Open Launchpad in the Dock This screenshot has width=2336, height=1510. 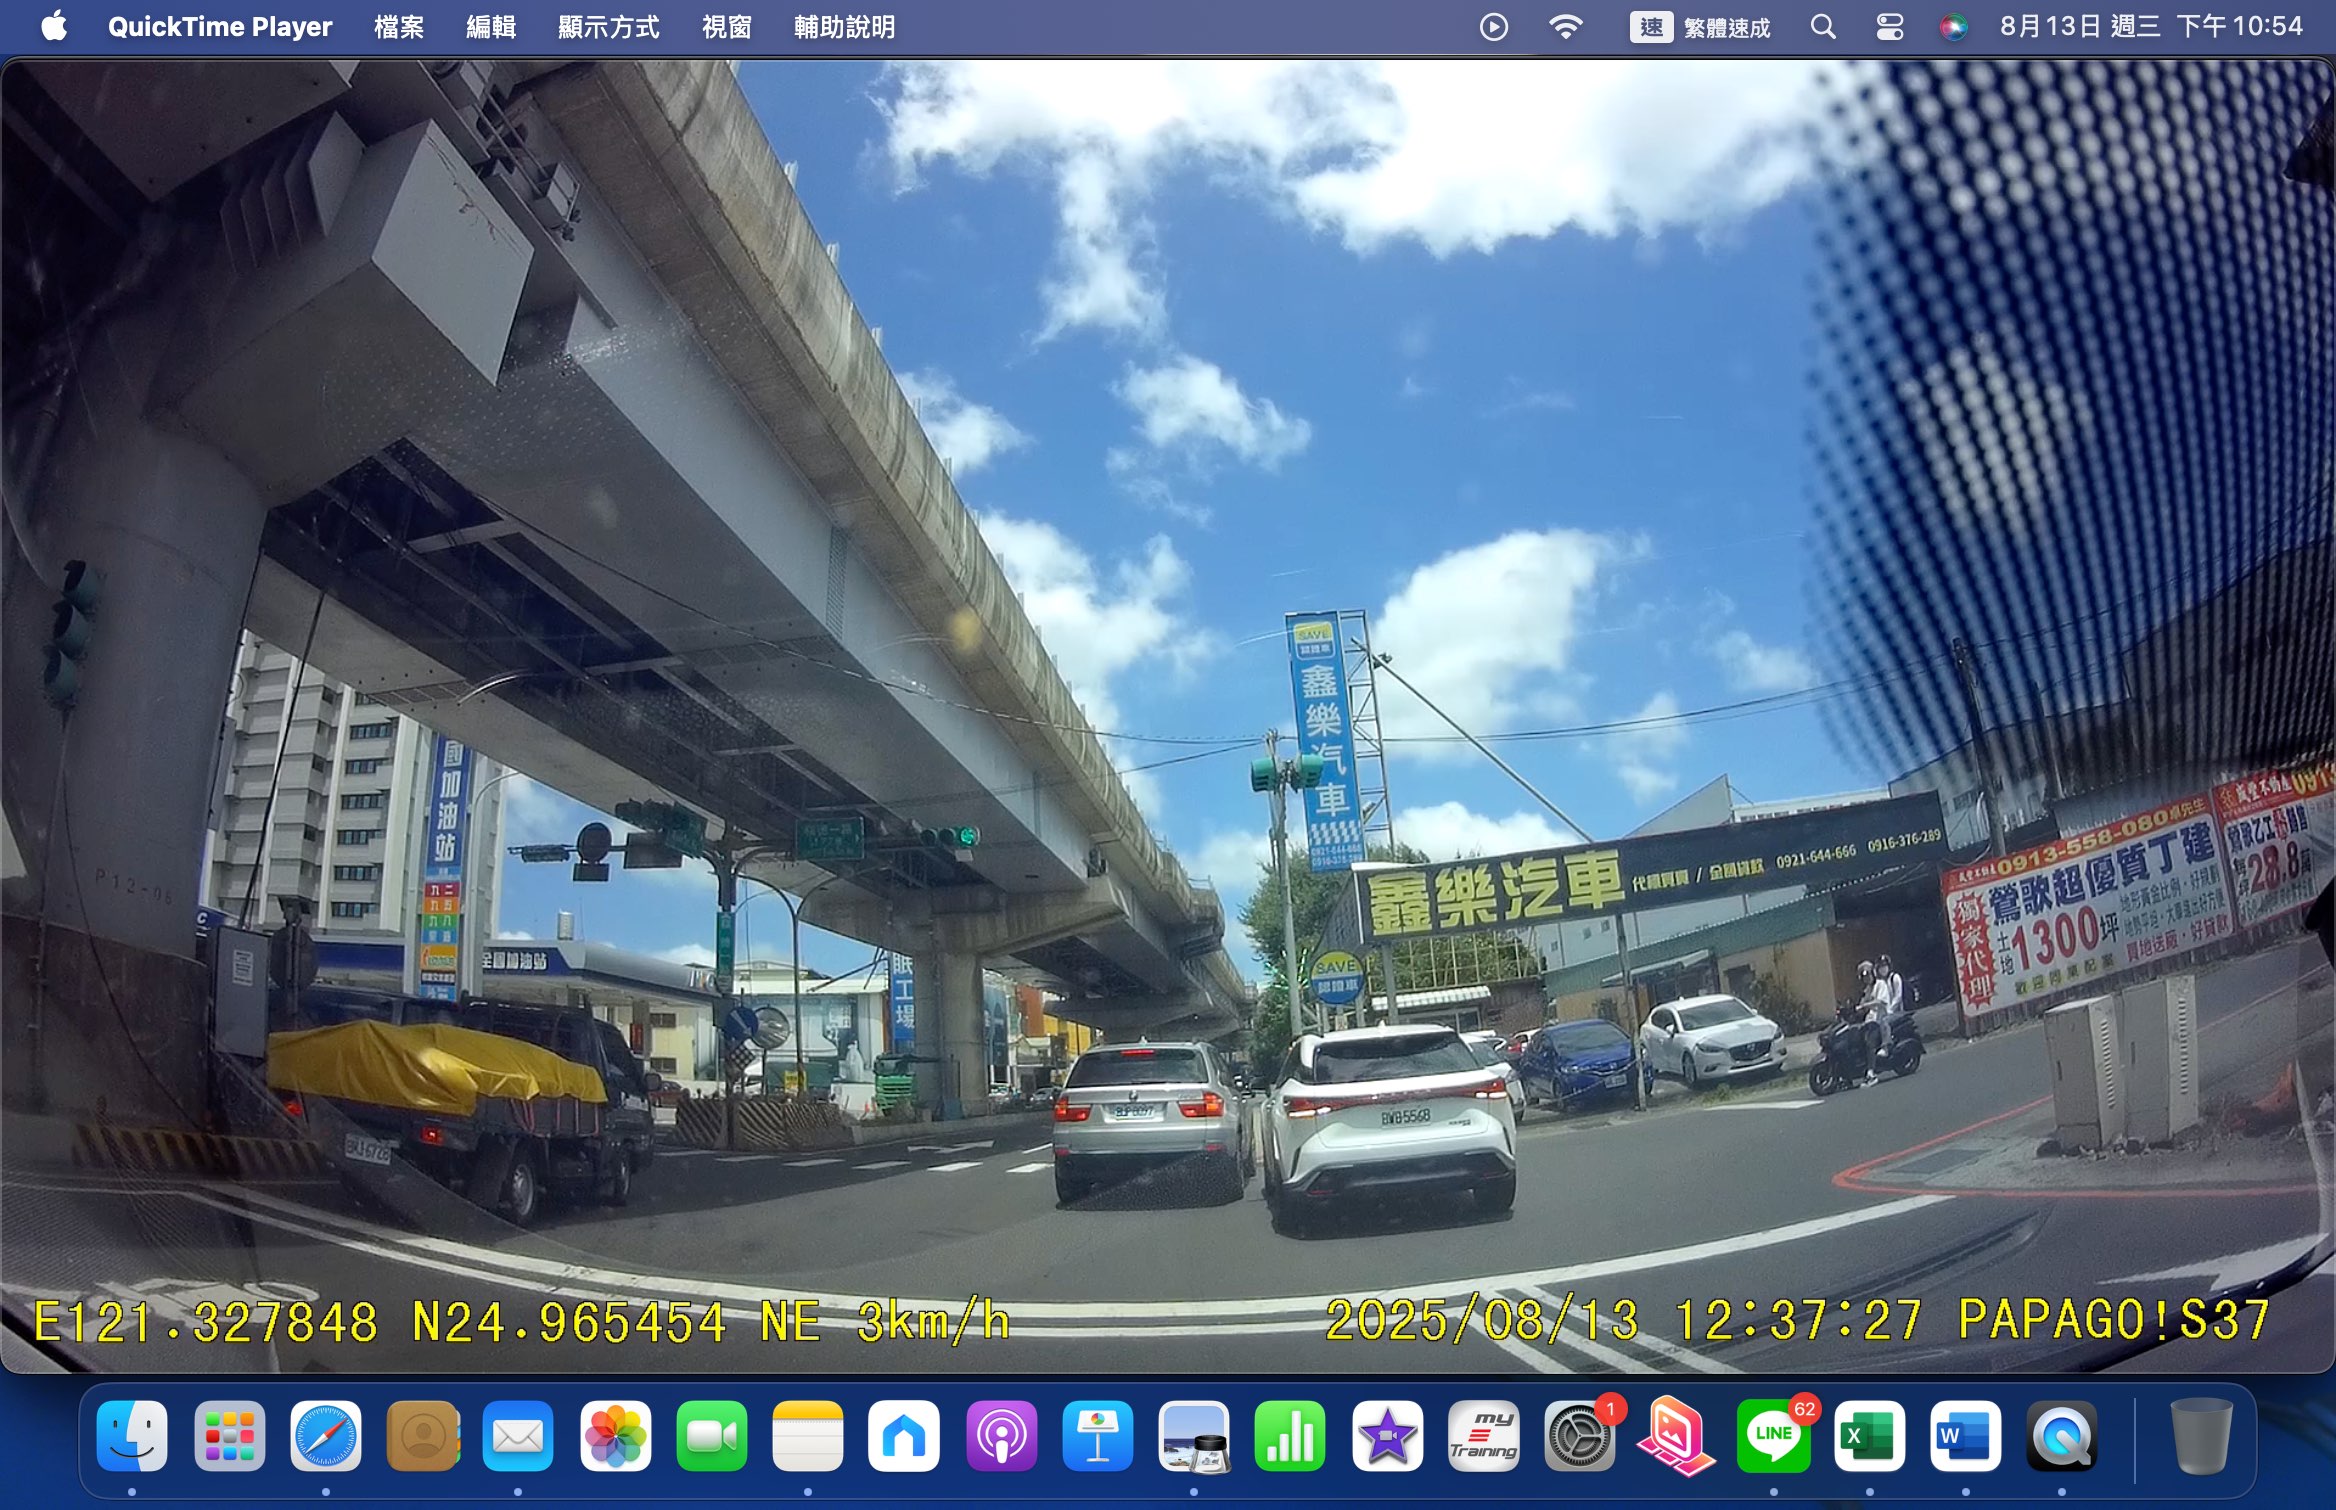(229, 1437)
